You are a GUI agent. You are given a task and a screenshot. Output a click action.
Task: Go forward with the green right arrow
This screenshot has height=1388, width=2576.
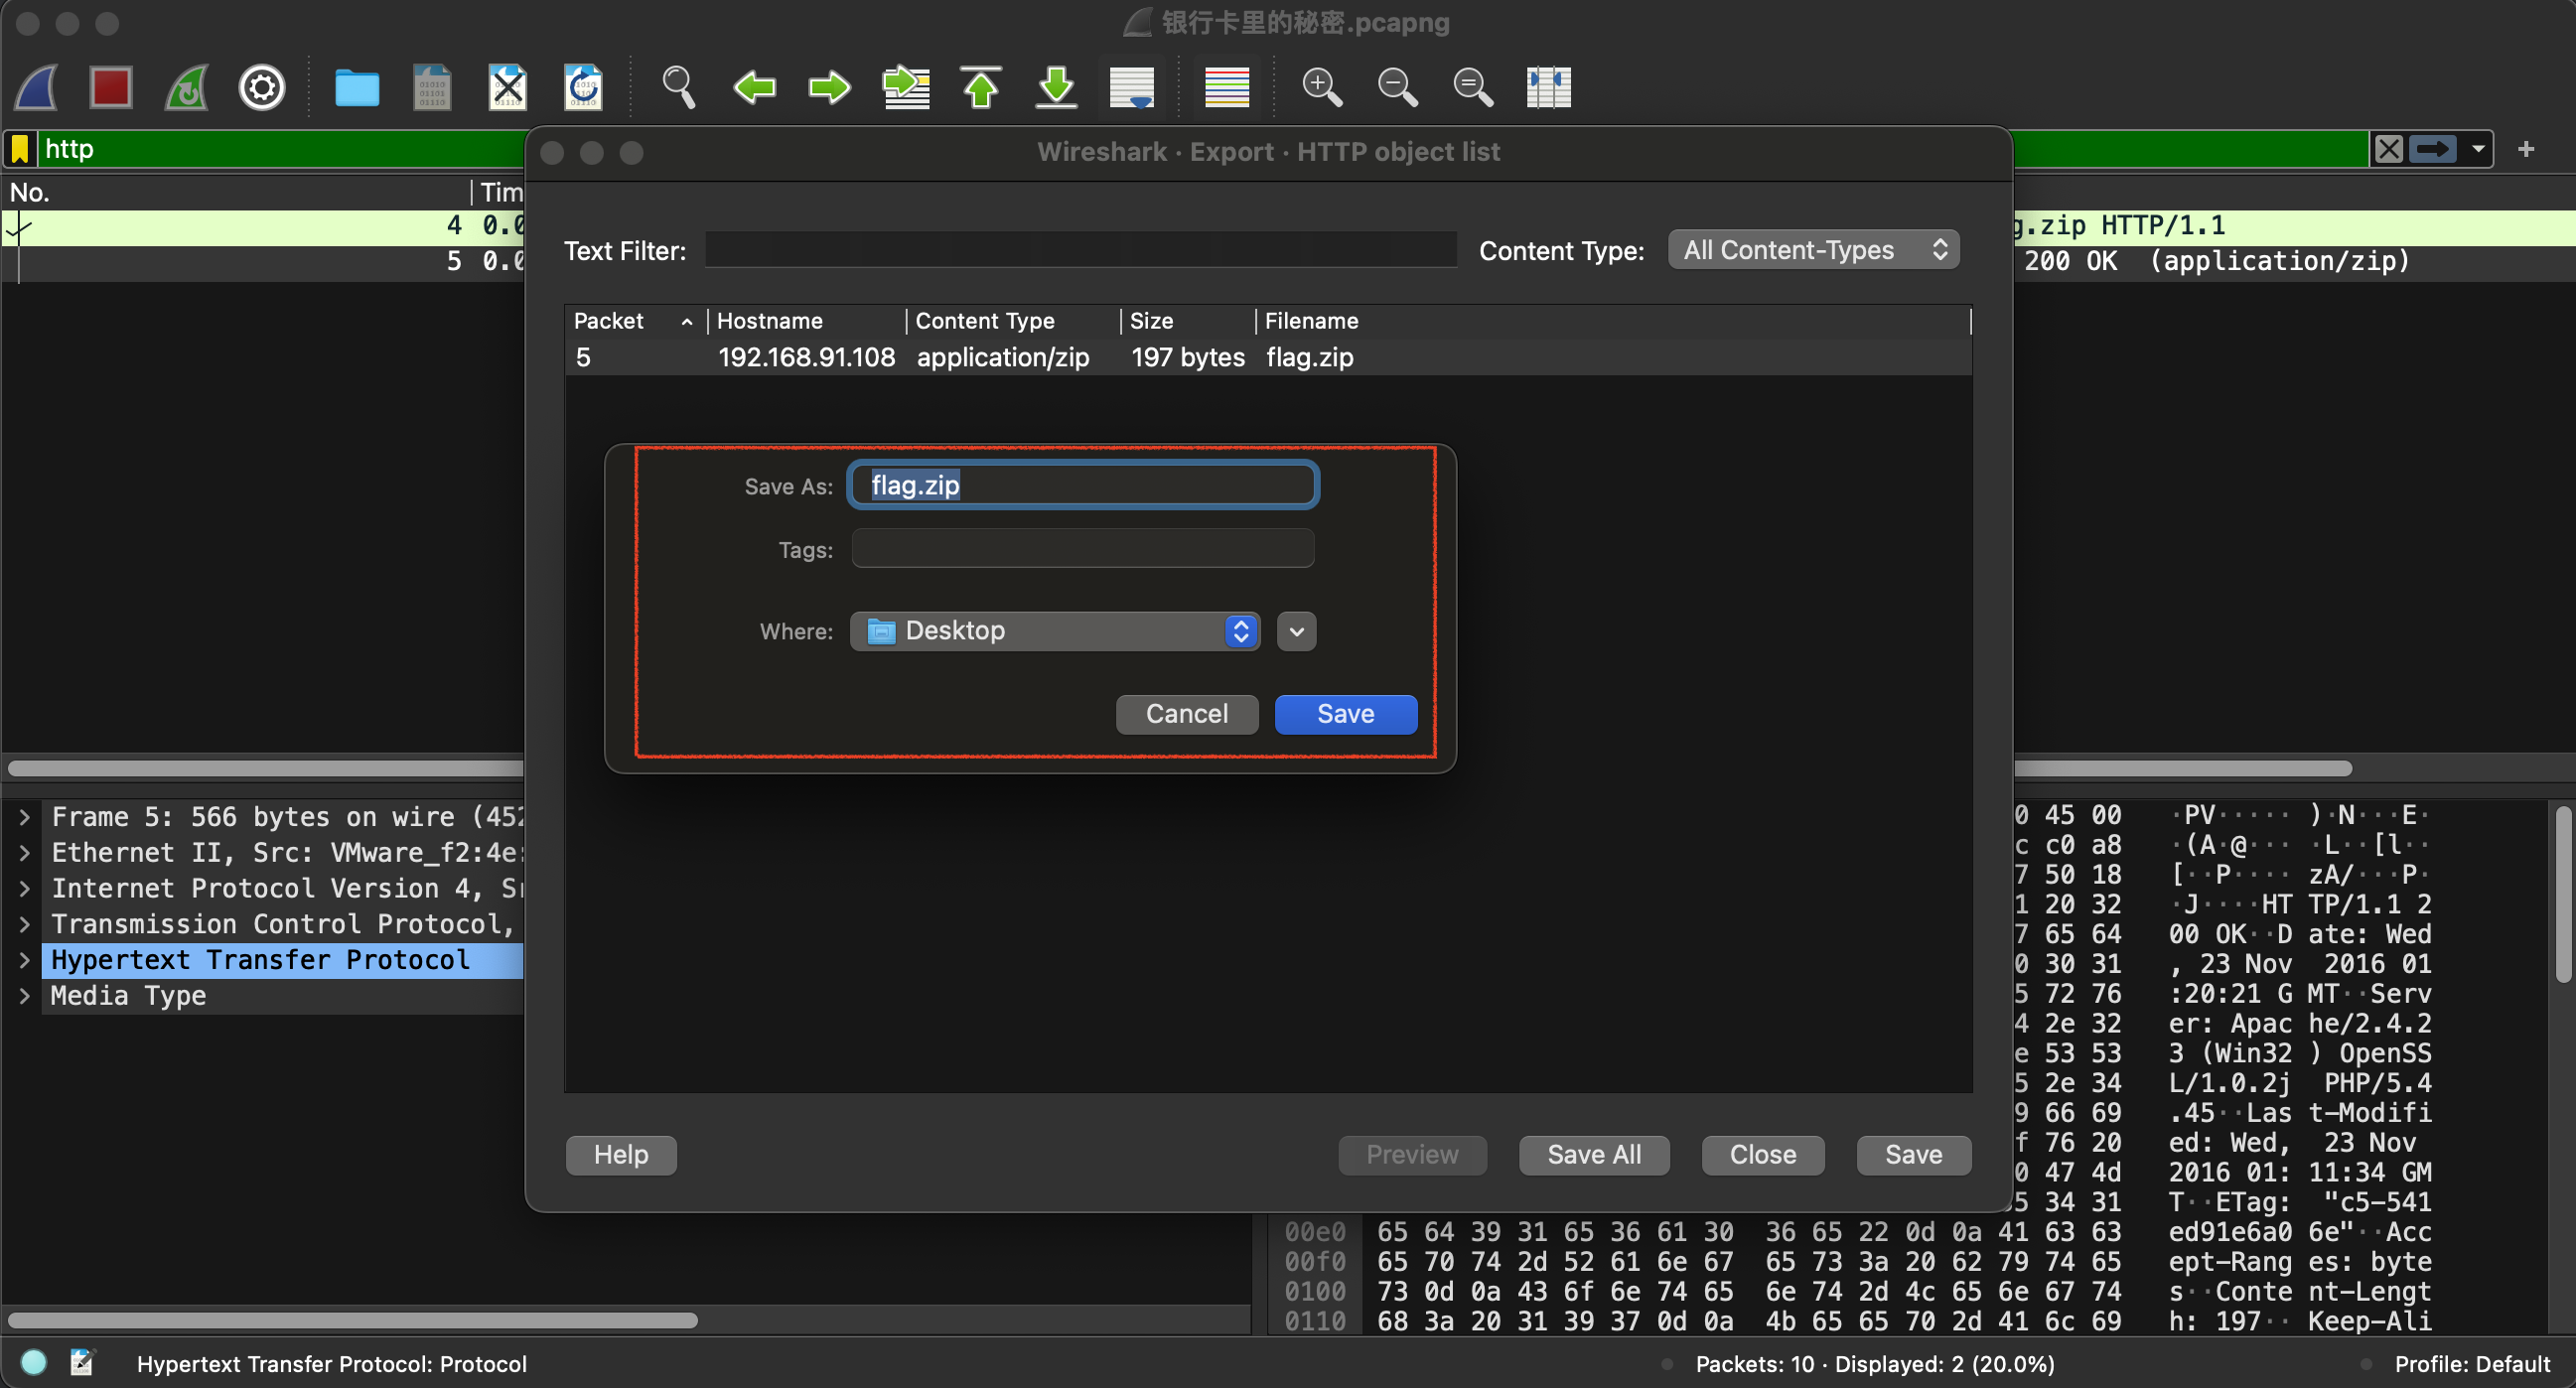point(829,88)
